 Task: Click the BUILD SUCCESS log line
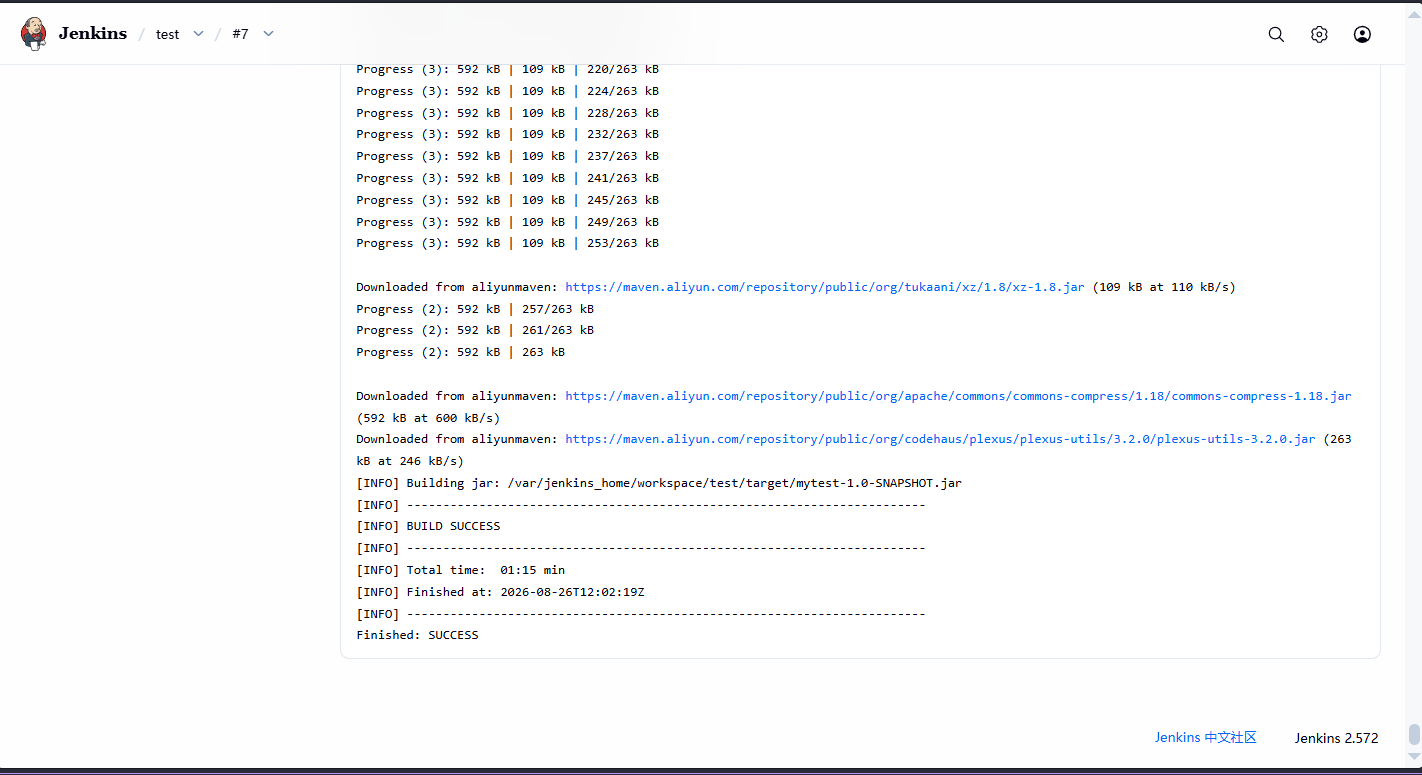428,526
